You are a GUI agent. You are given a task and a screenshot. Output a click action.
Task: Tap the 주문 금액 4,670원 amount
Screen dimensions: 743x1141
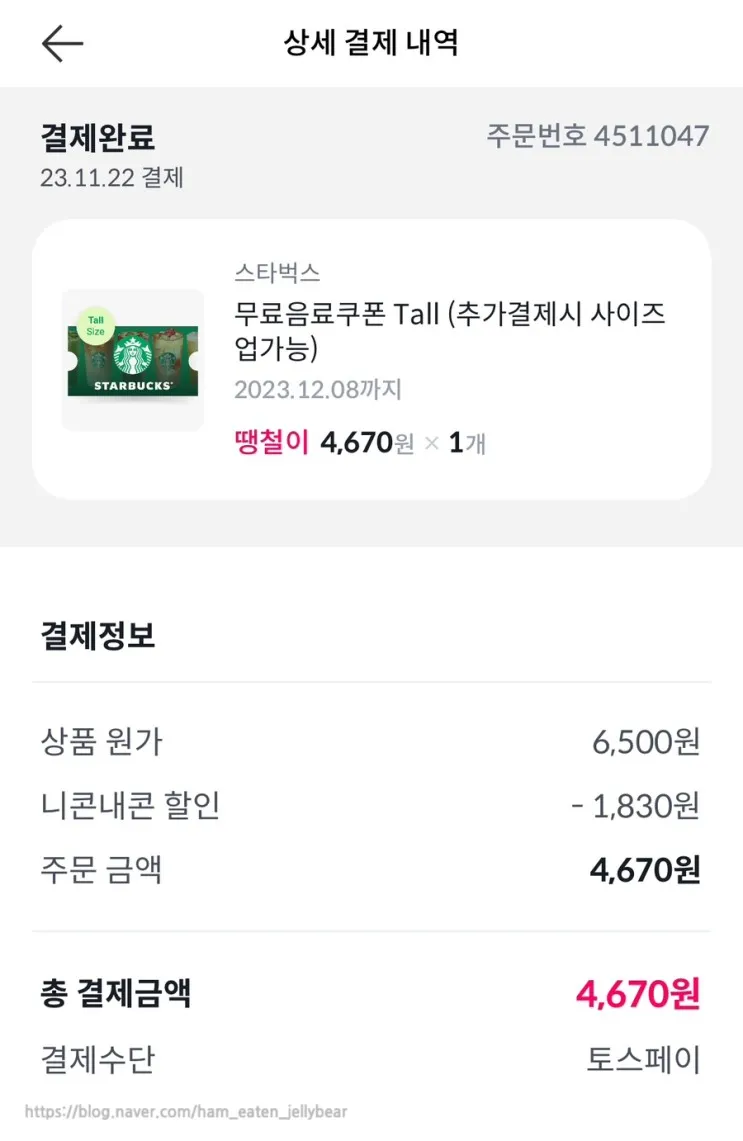point(644,870)
